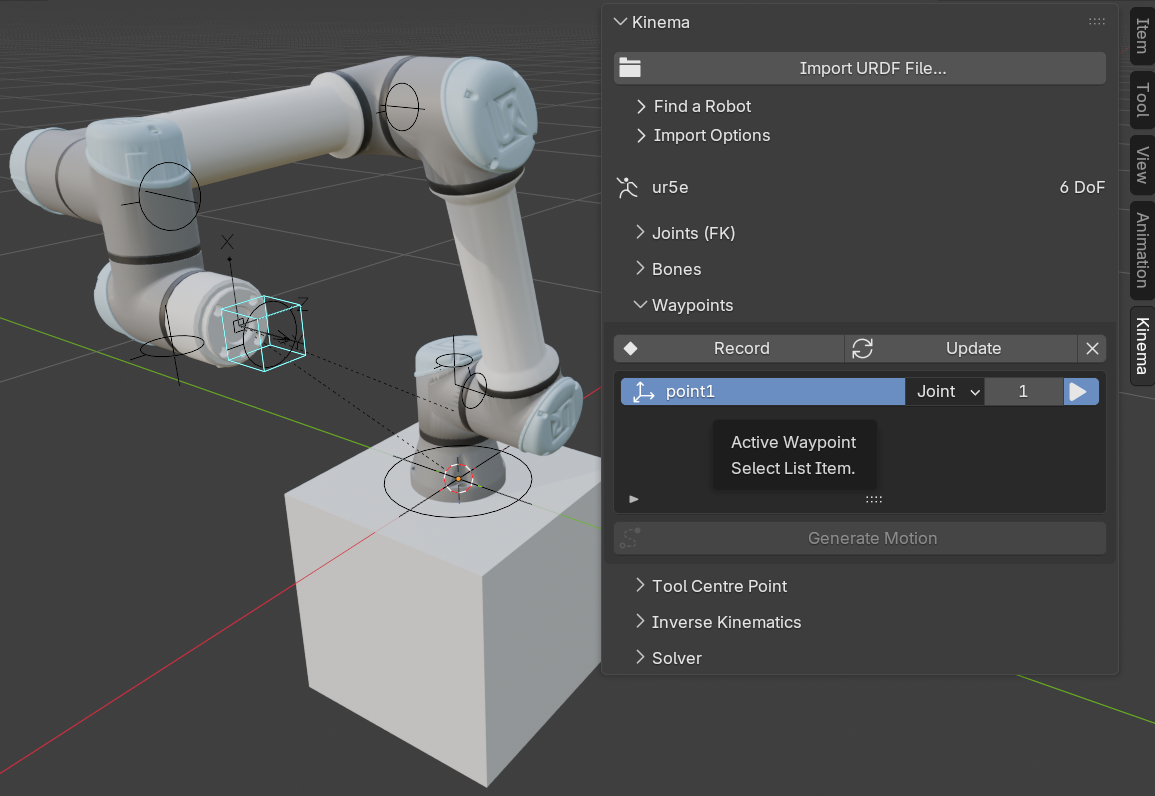The height and width of the screenshot is (796, 1155).
Task: Expand the Tool Centre Point section
Action: click(712, 586)
